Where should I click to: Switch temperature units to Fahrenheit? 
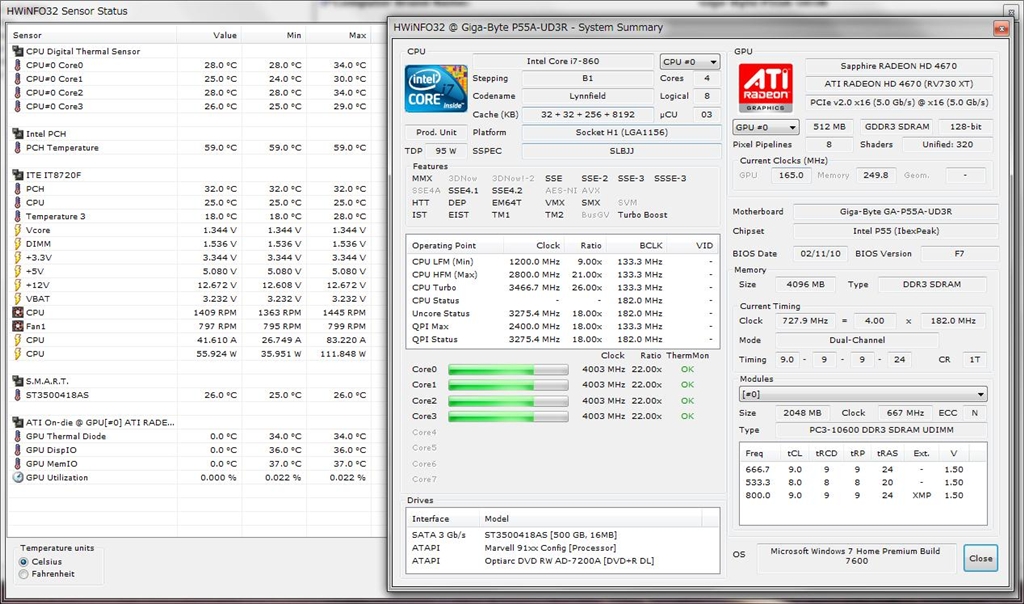pos(24,575)
